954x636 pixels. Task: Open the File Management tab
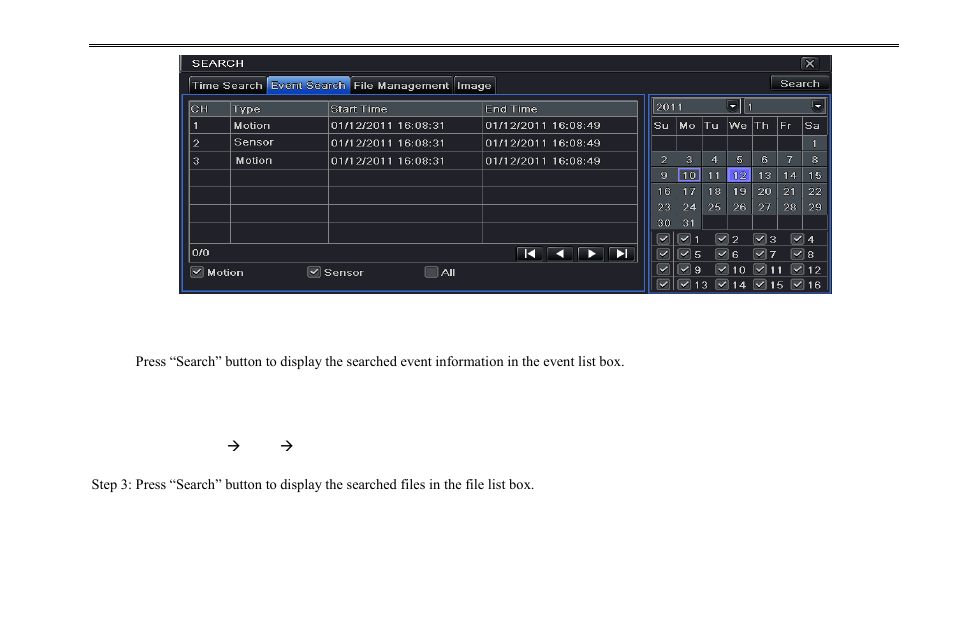401,85
